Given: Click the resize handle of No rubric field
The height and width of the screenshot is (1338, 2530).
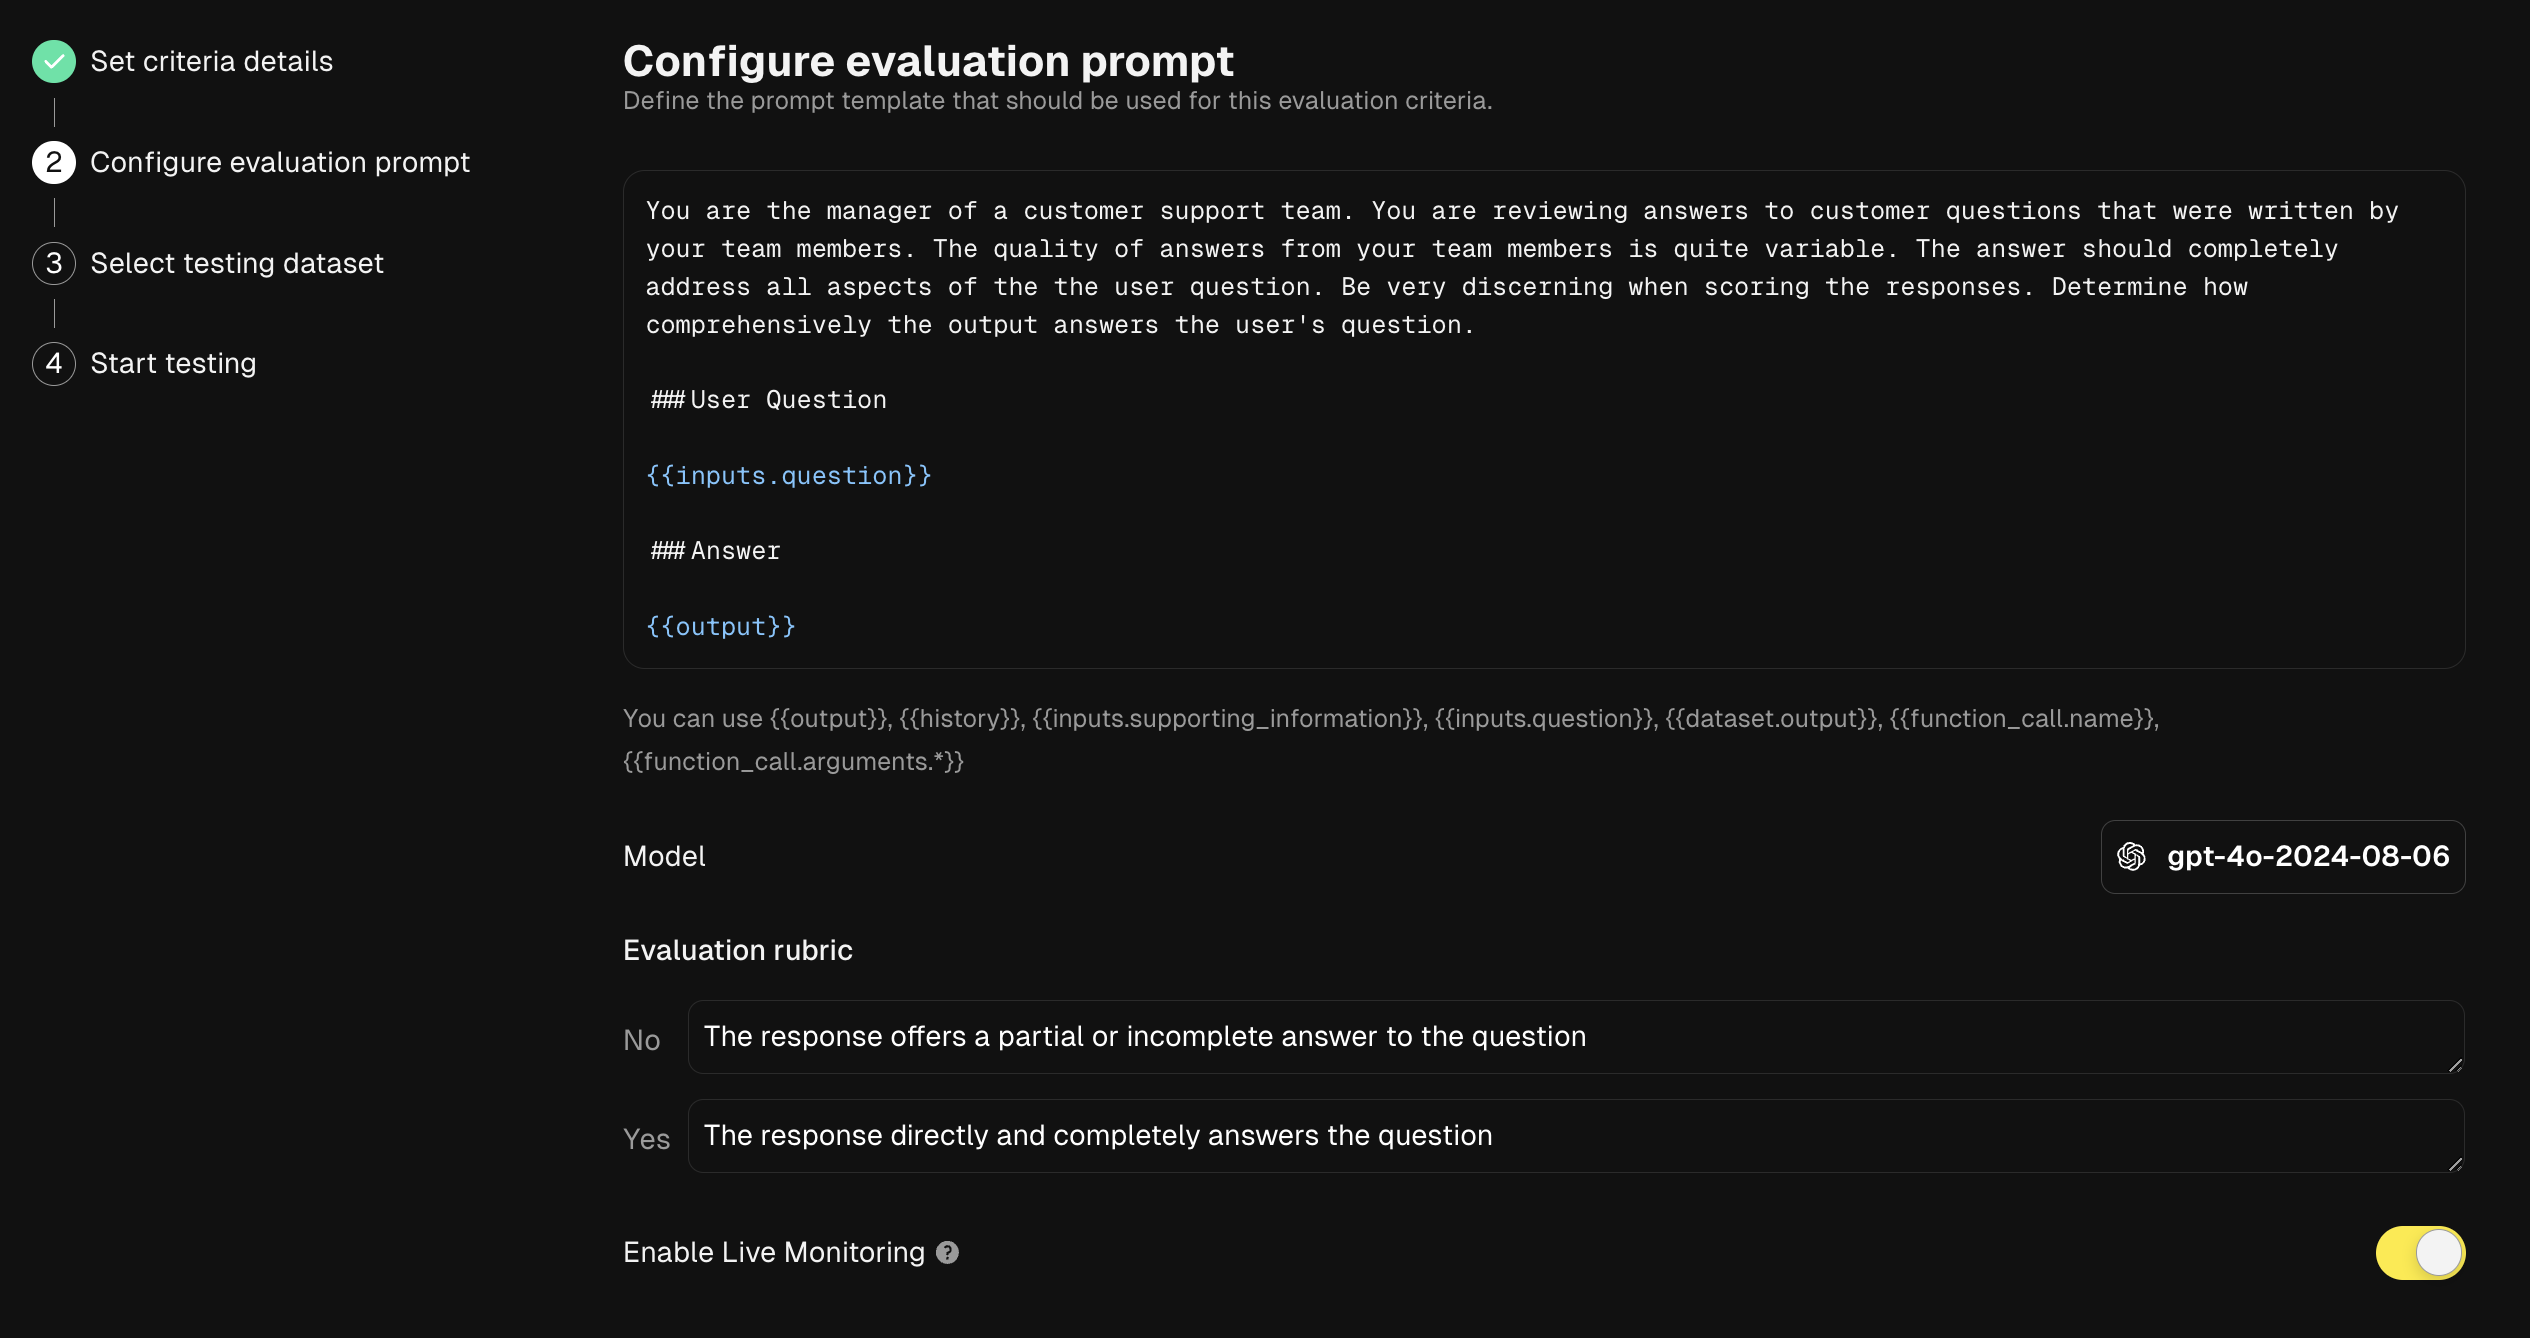Looking at the screenshot, I should tap(2455, 1065).
